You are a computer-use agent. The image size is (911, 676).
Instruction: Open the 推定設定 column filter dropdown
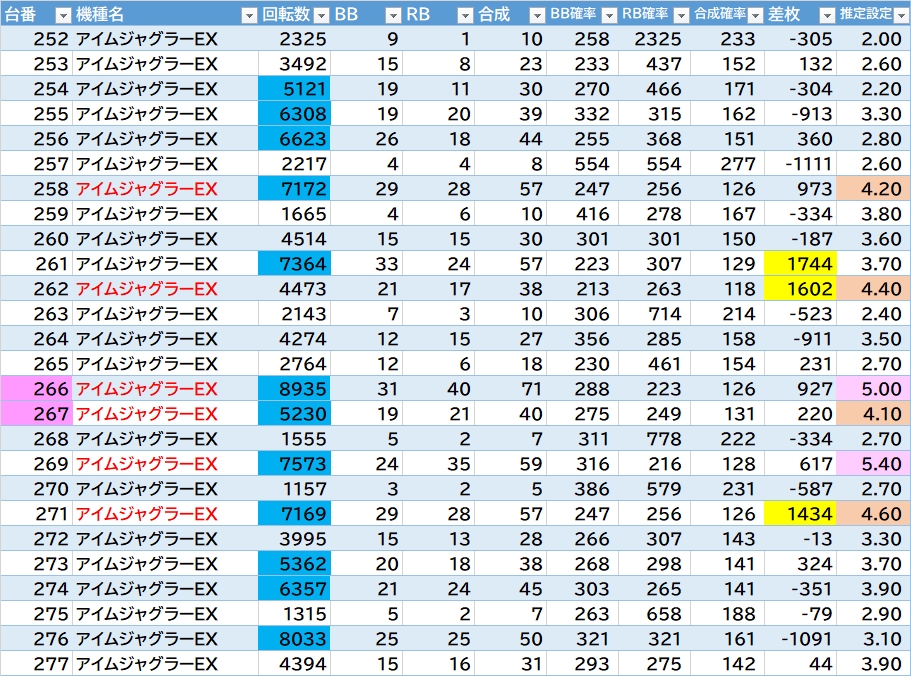point(901,15)
